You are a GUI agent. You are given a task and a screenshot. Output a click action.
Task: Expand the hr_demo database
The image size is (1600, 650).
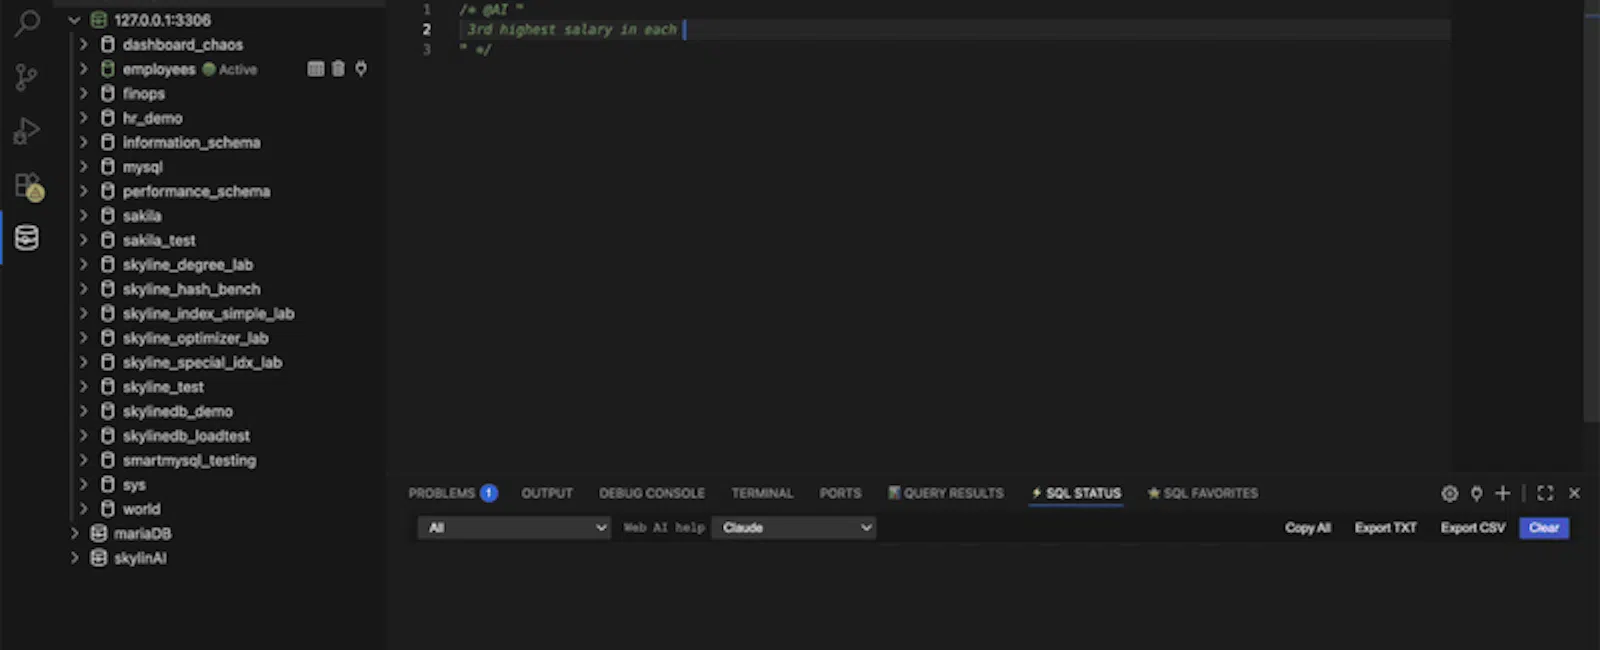click(84, 118)
